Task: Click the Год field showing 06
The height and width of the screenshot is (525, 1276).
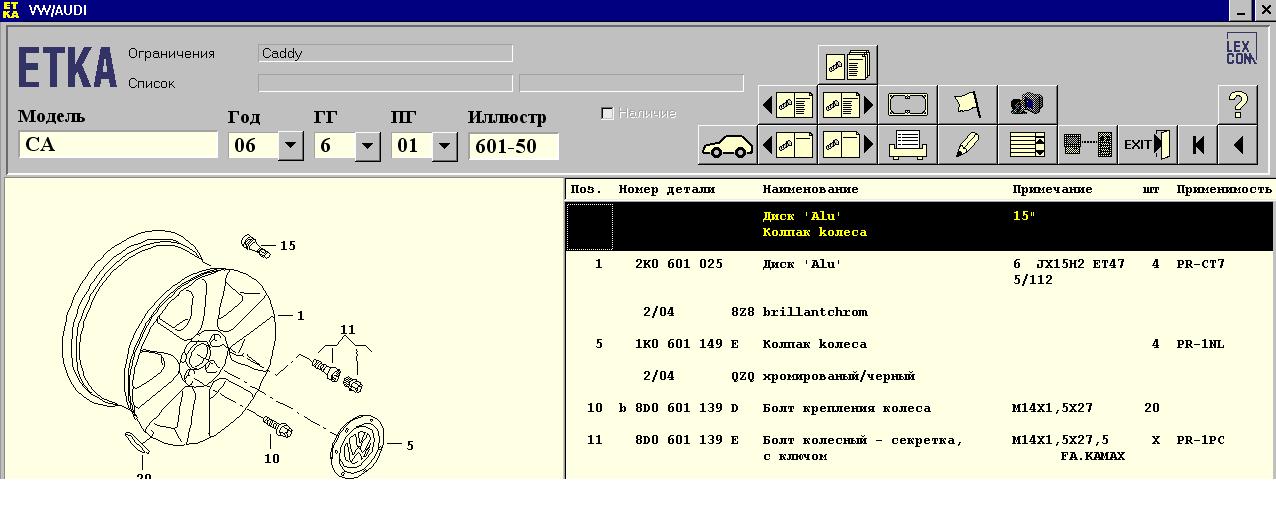Action: tap(252, 146)
